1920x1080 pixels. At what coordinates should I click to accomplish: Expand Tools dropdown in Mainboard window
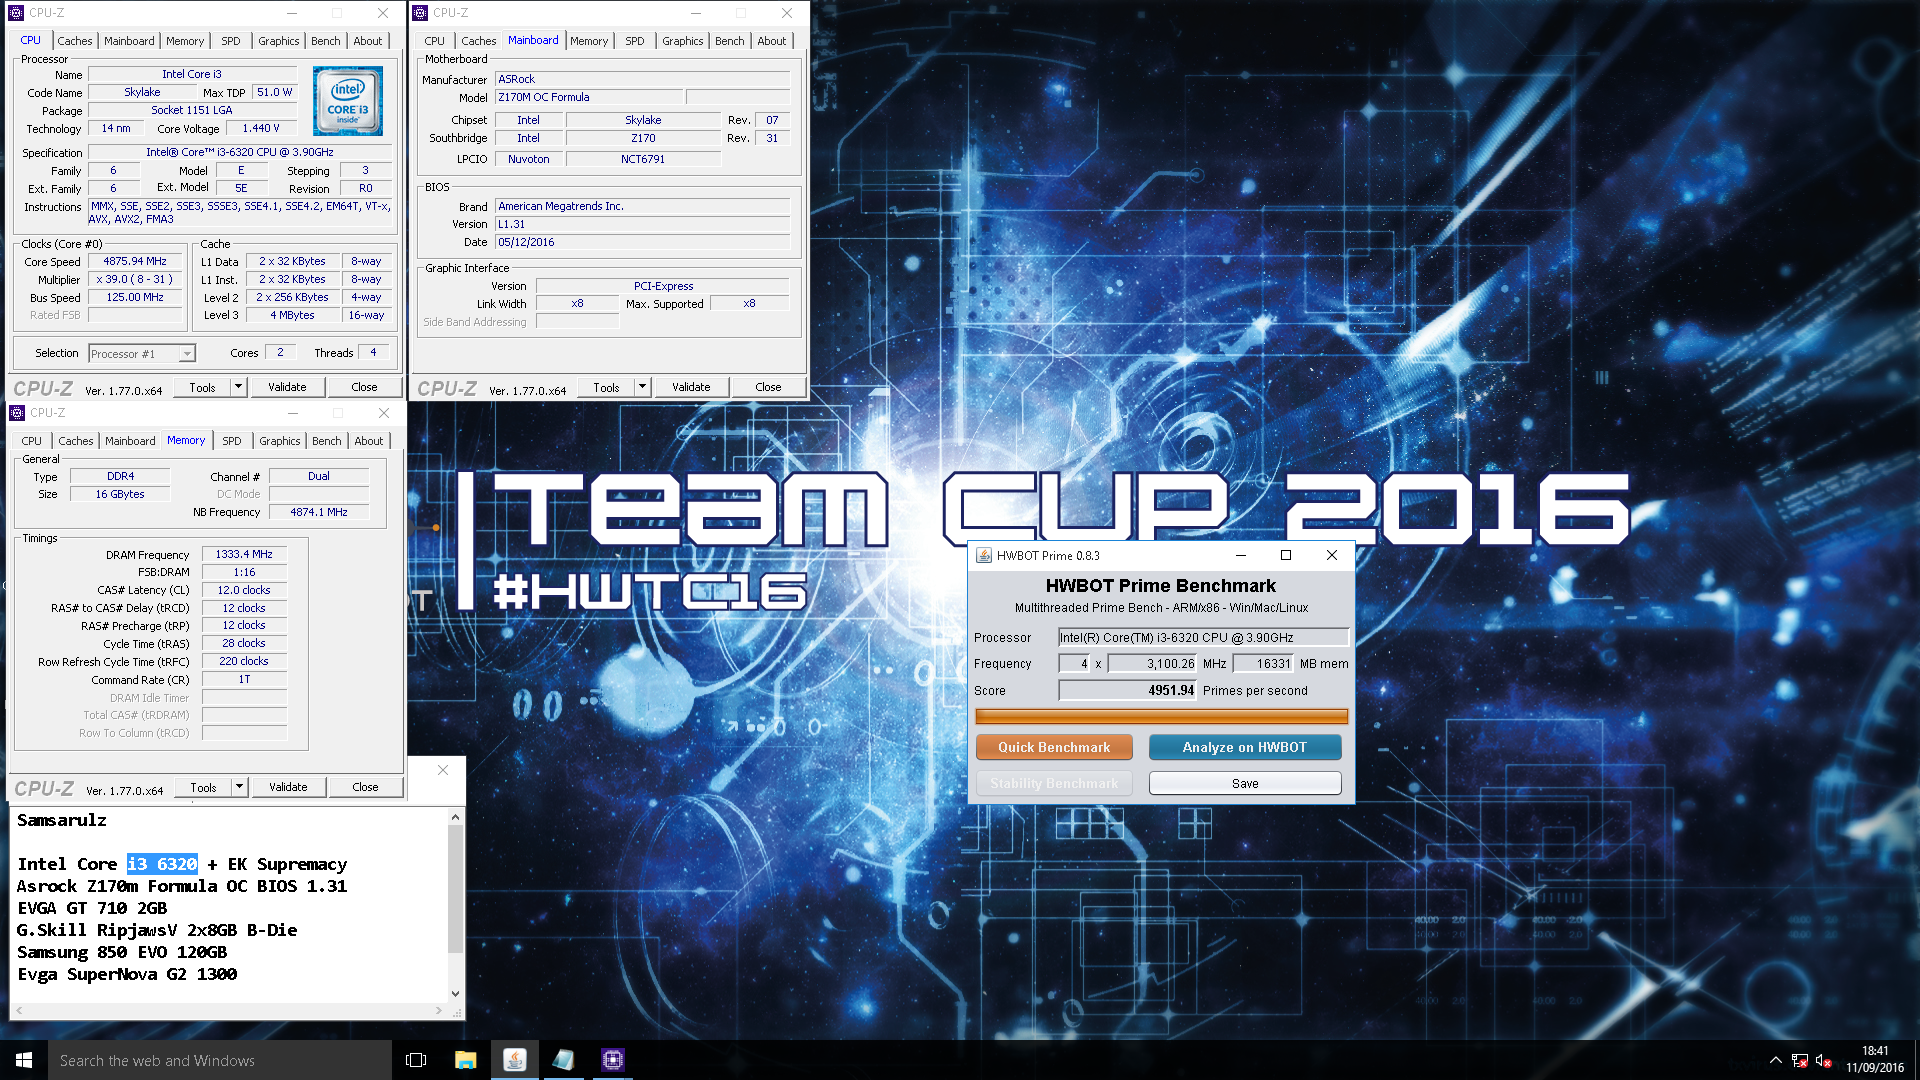coord(642,387)
